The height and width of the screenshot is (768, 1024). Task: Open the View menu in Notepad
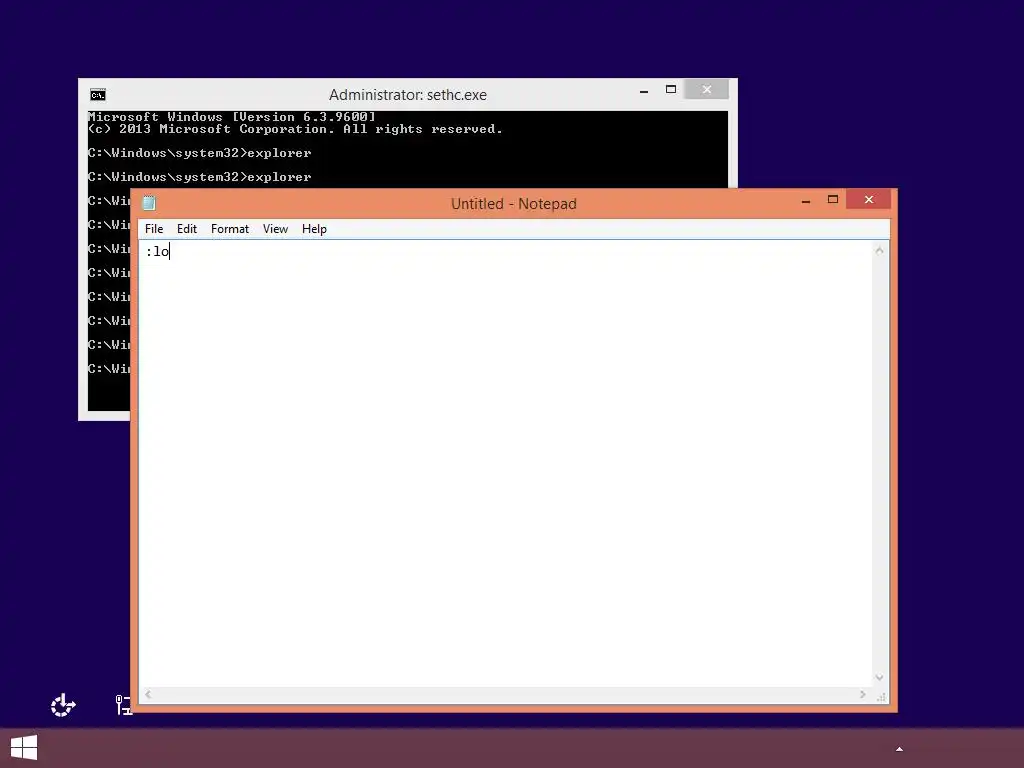pos(275,229)
